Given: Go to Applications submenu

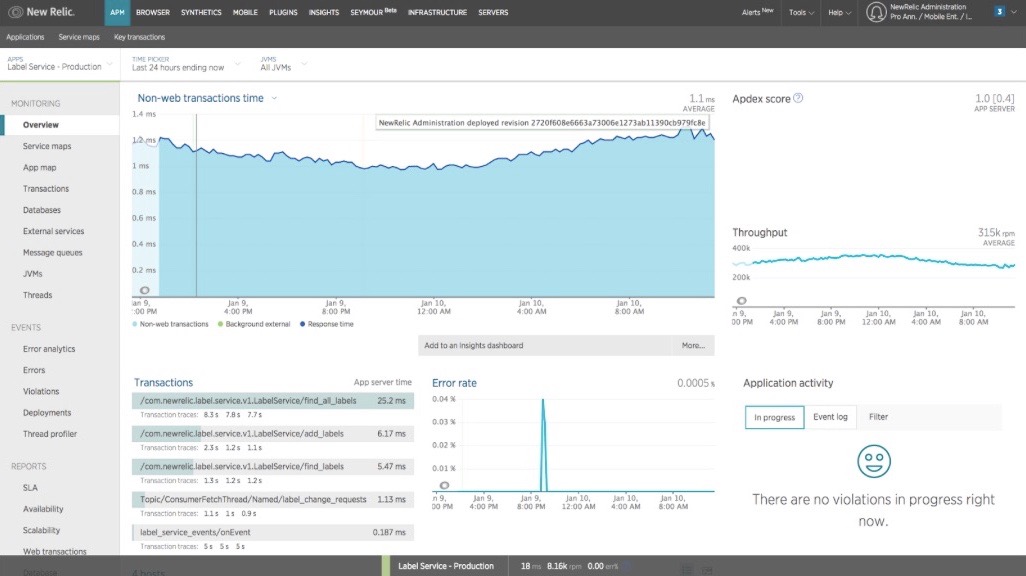Looking at the screenshot, I should (x=26, y=37).
